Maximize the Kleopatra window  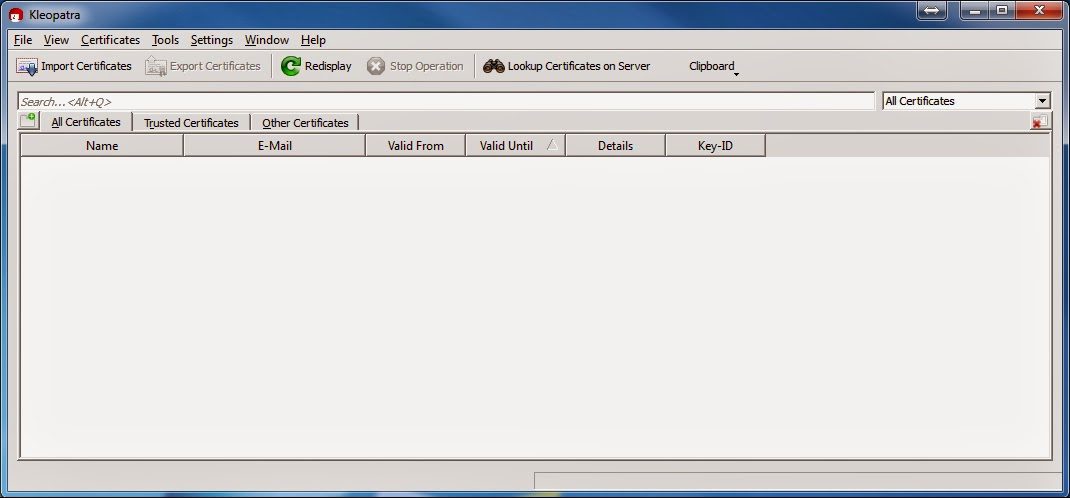click(1002, 10)
